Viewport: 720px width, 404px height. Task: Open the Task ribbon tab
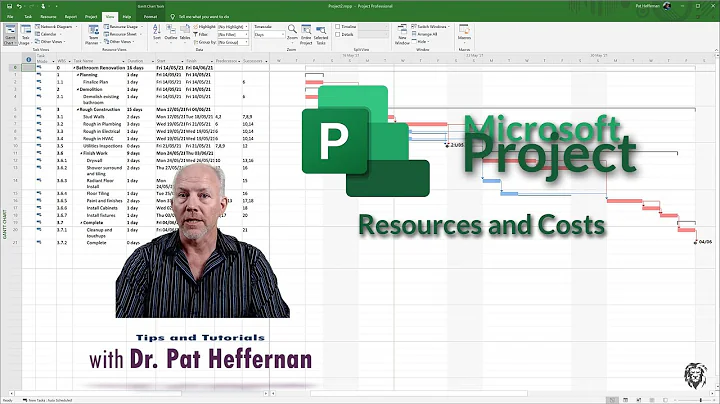click(x=28, y=17)
